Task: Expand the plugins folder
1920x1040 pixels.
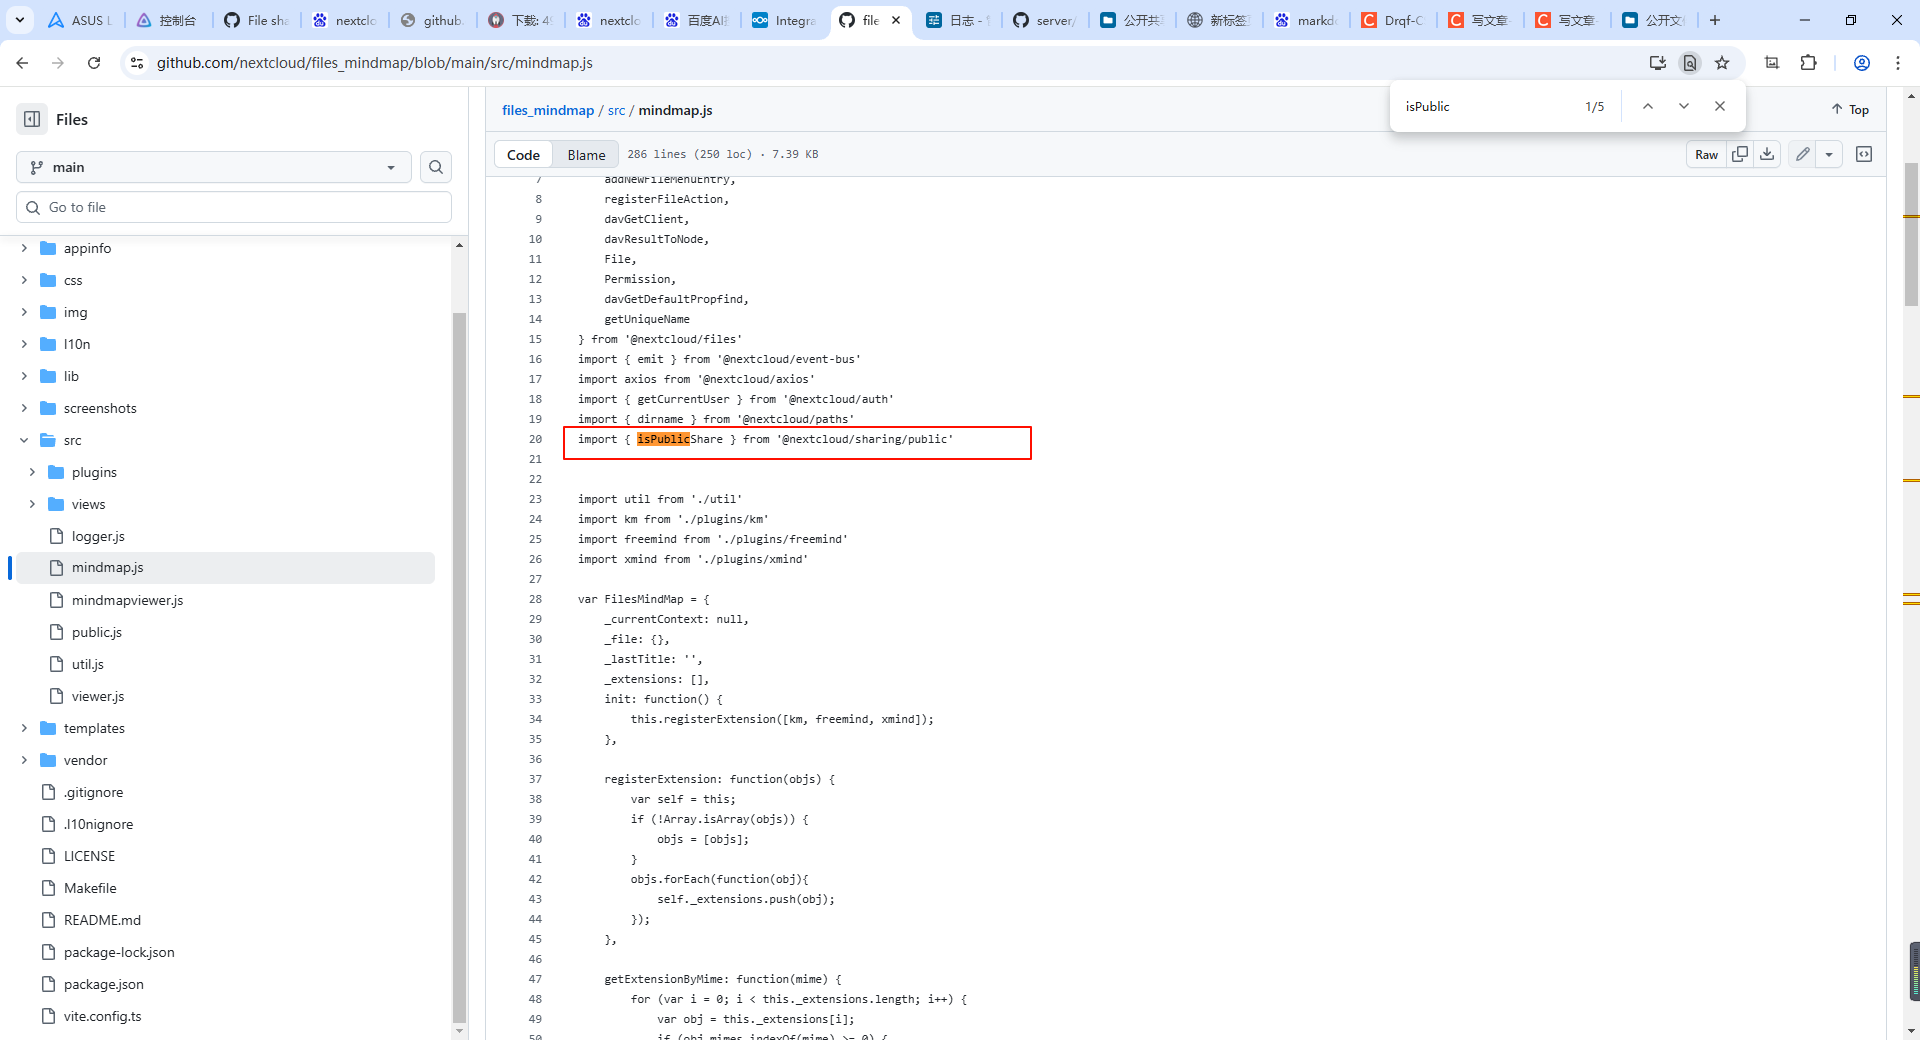Action: pyautogui.click(x=32, y=472)
